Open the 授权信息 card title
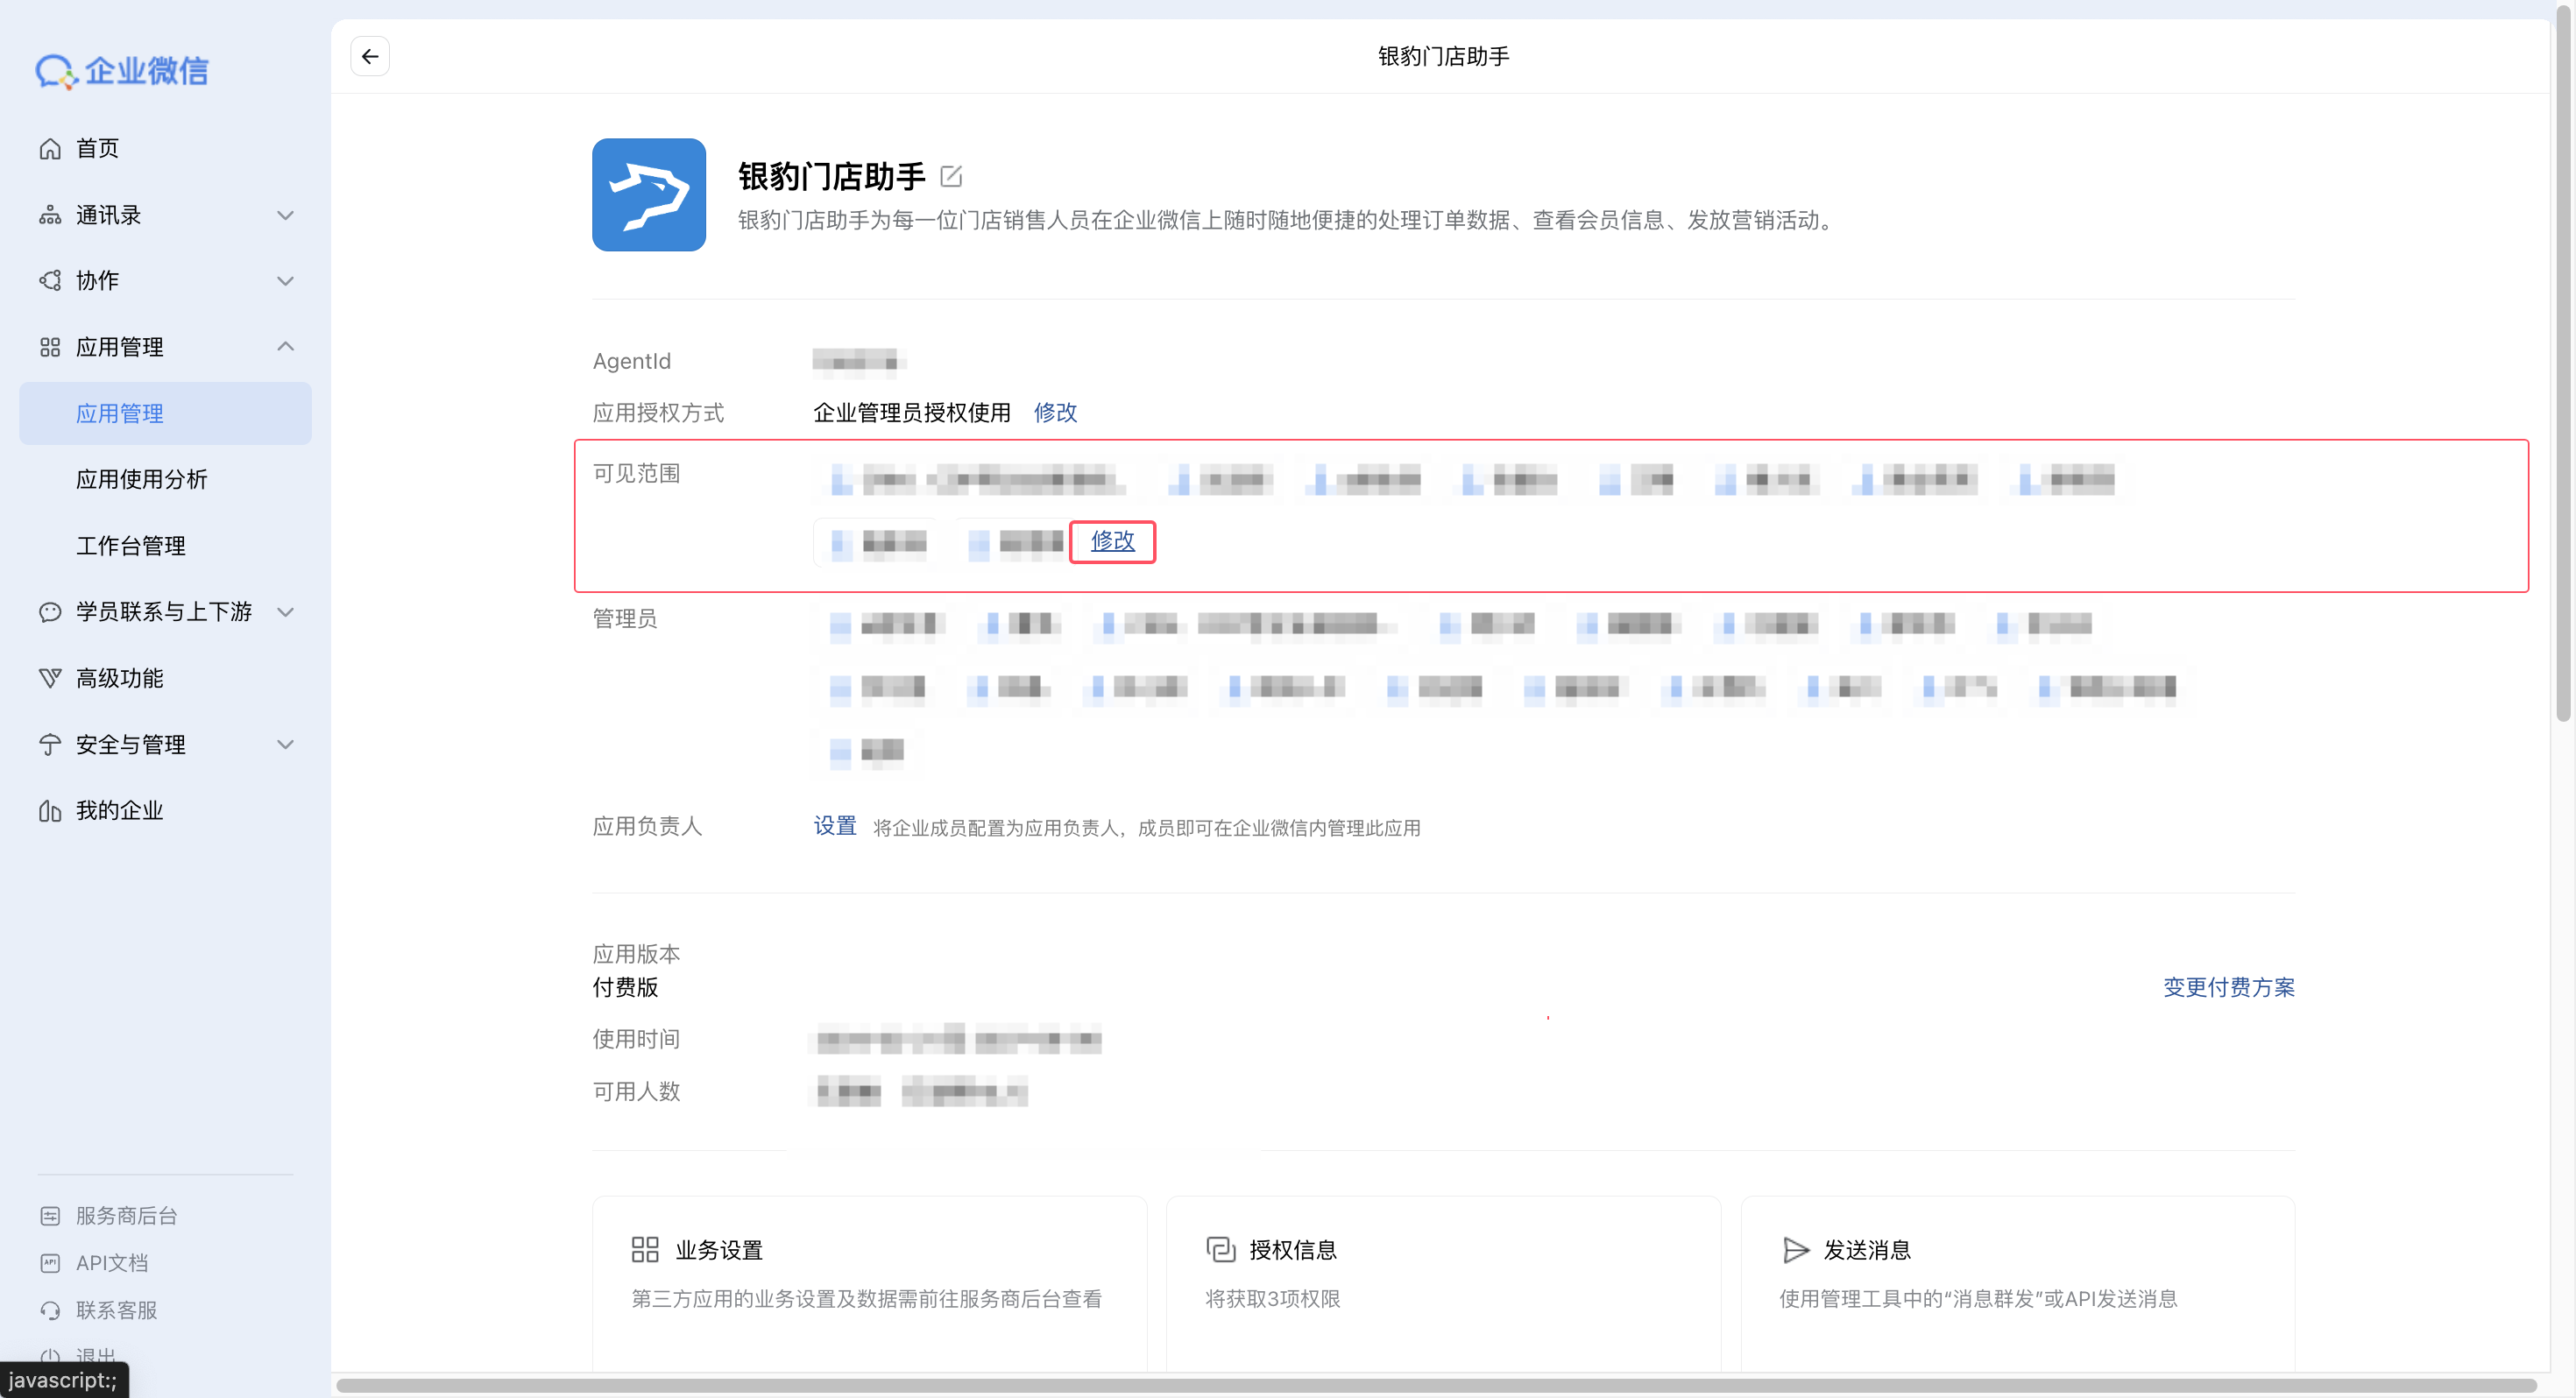 (1293, 1250)
